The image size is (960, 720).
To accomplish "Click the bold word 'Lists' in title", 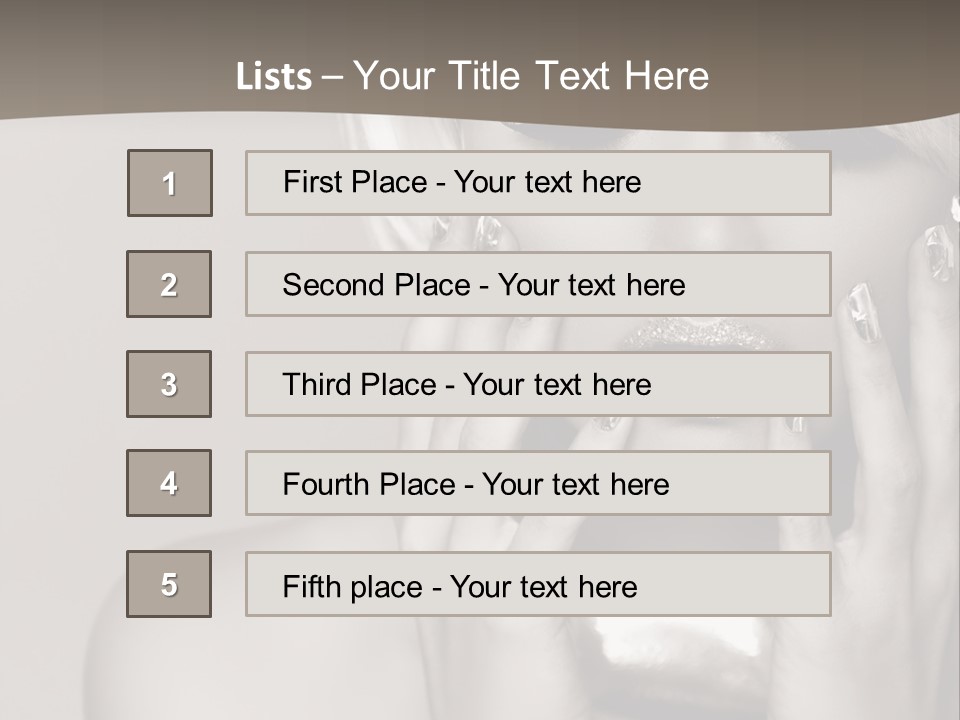I will (273, 77).
